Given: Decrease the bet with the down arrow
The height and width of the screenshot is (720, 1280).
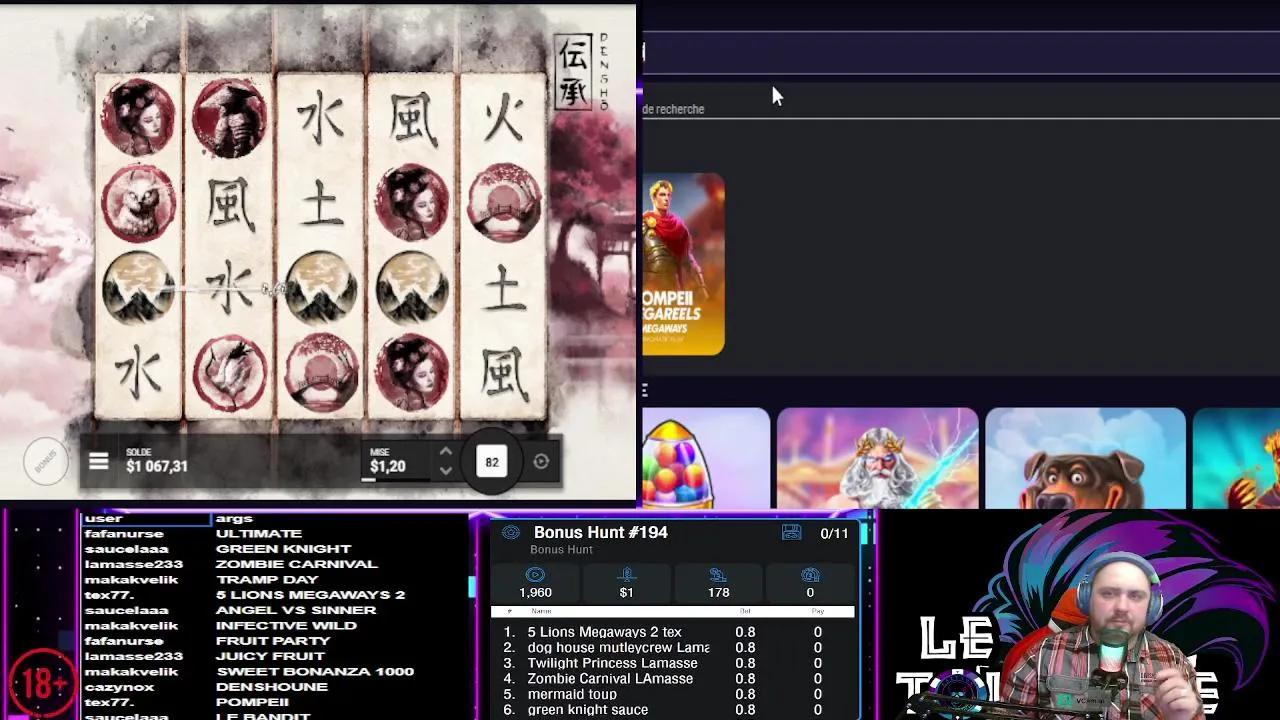Looking at the screenshot, I should (x=445, y=471).
